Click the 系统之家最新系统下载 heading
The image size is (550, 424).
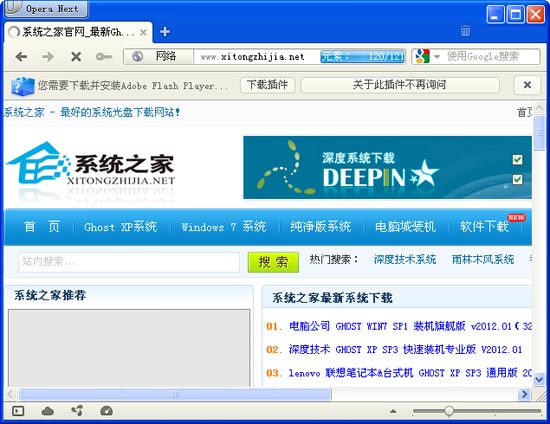332,298
